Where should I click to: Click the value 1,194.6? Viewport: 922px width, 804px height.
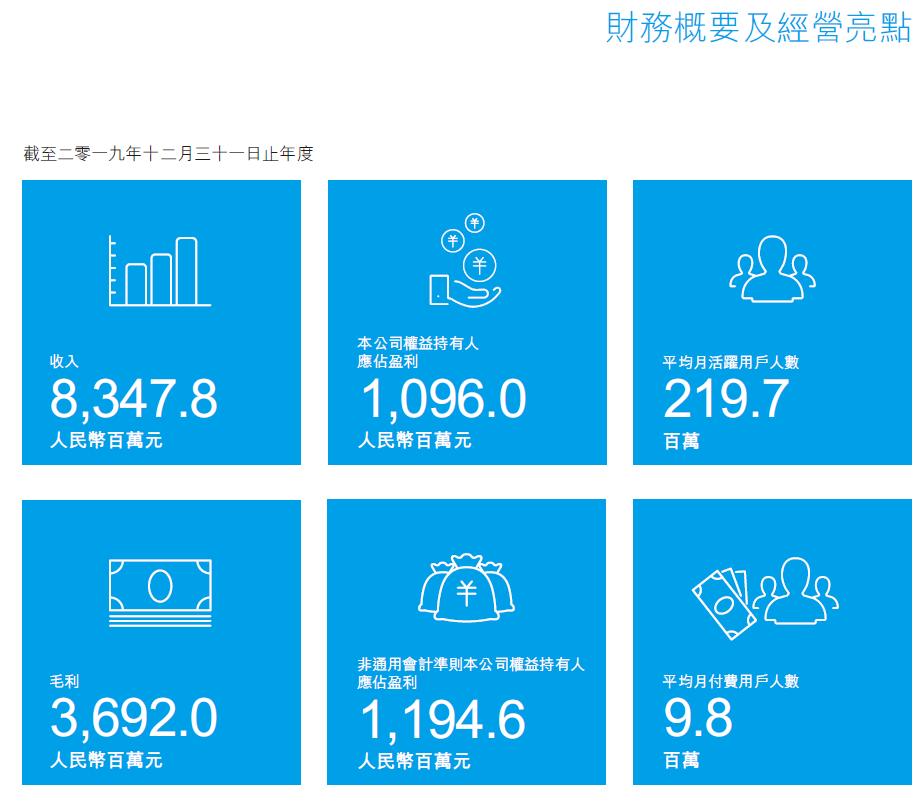[443, 720]
